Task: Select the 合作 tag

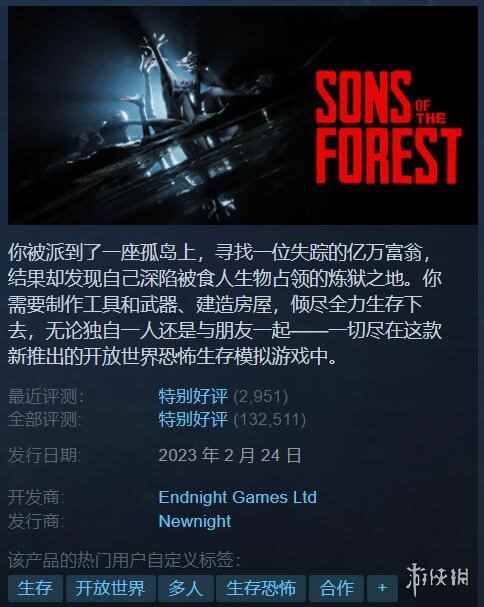Action: click(x=336, y=588)
